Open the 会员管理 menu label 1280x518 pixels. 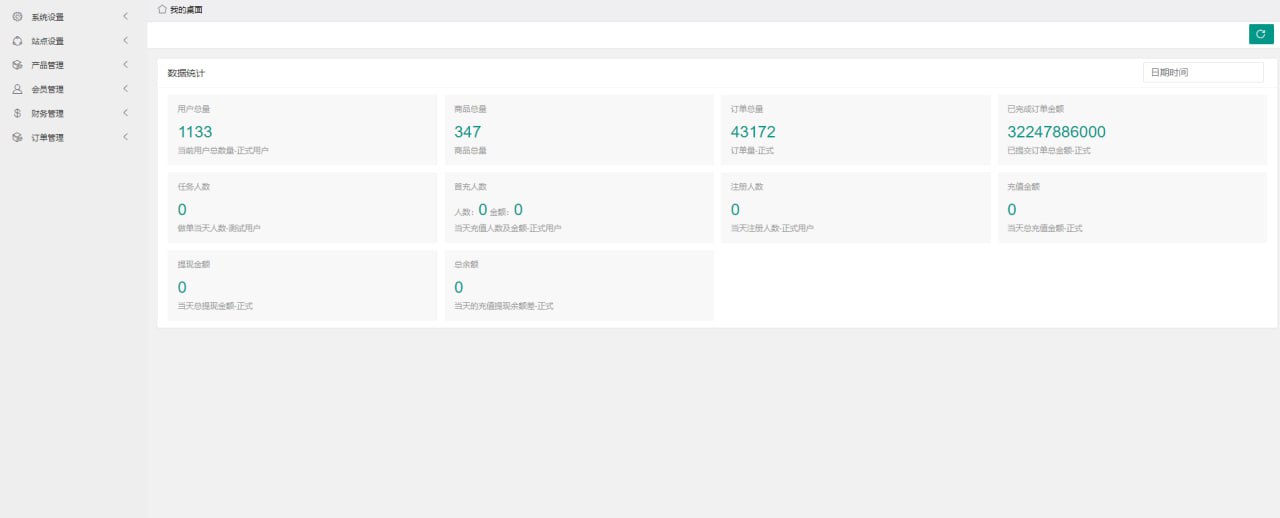coord(47,89)
